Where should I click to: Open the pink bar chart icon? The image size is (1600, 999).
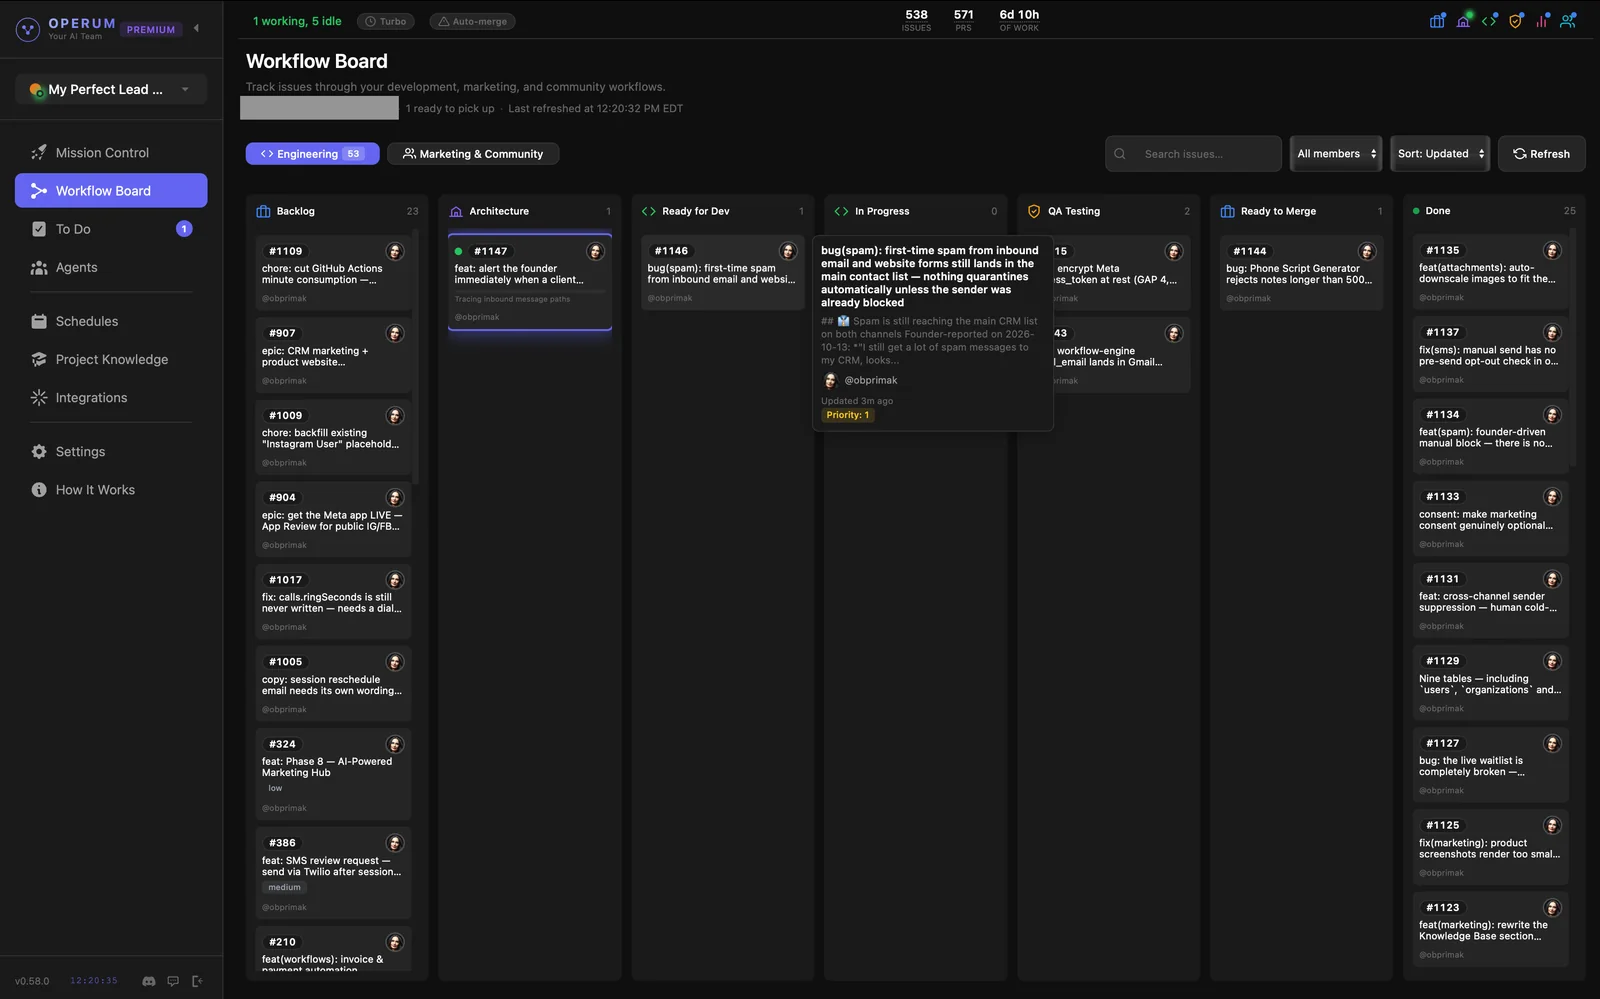(x=1542, y=20)
